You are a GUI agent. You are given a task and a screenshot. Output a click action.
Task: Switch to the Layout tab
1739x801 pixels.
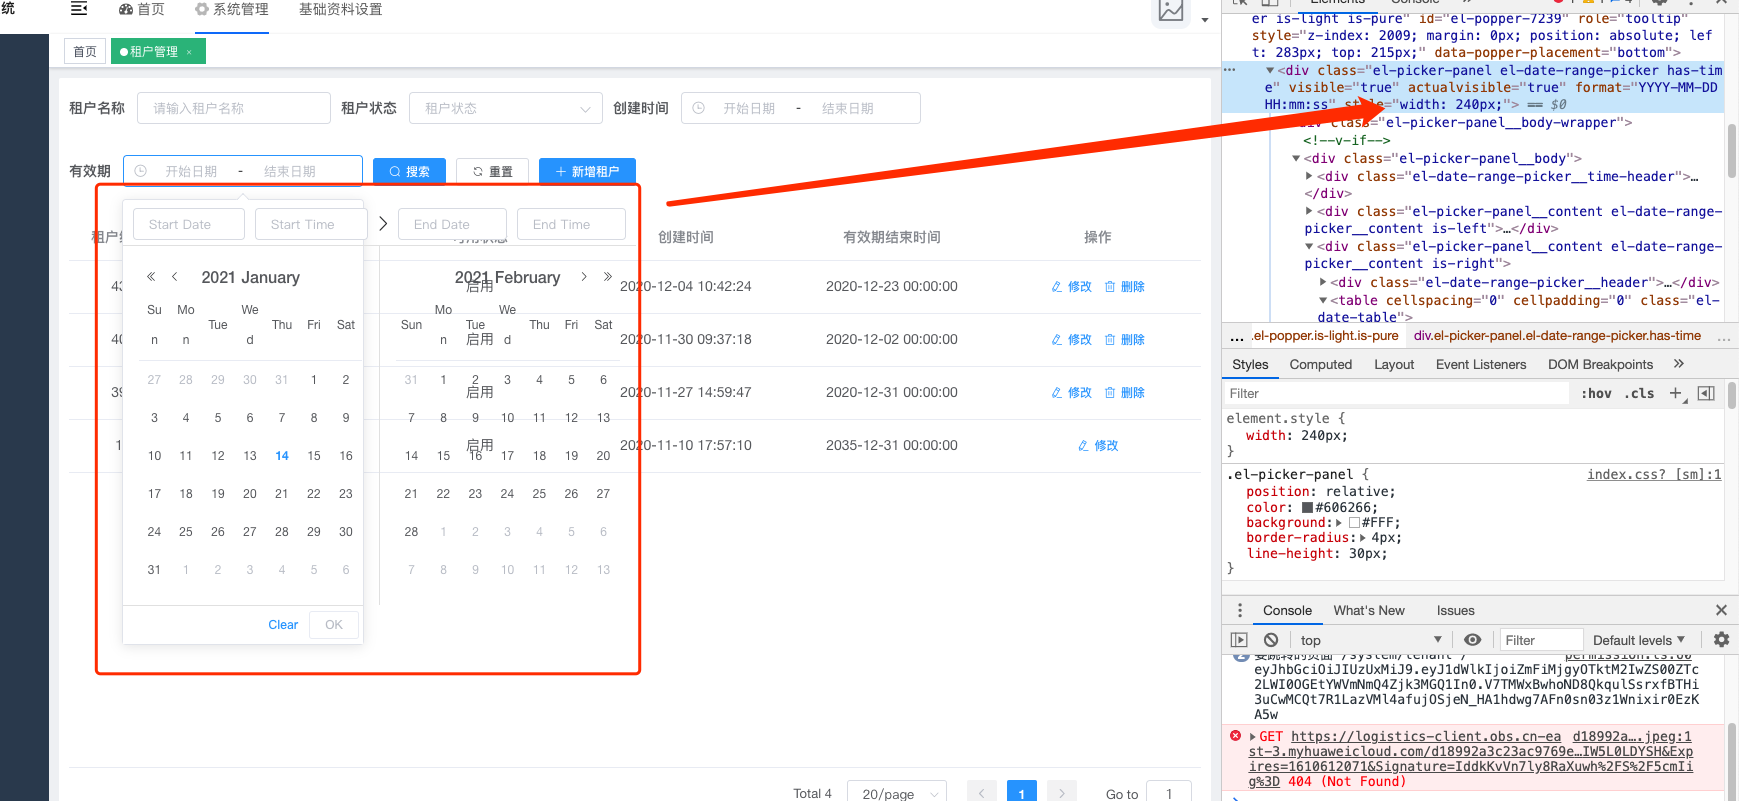click(1393, 364)
